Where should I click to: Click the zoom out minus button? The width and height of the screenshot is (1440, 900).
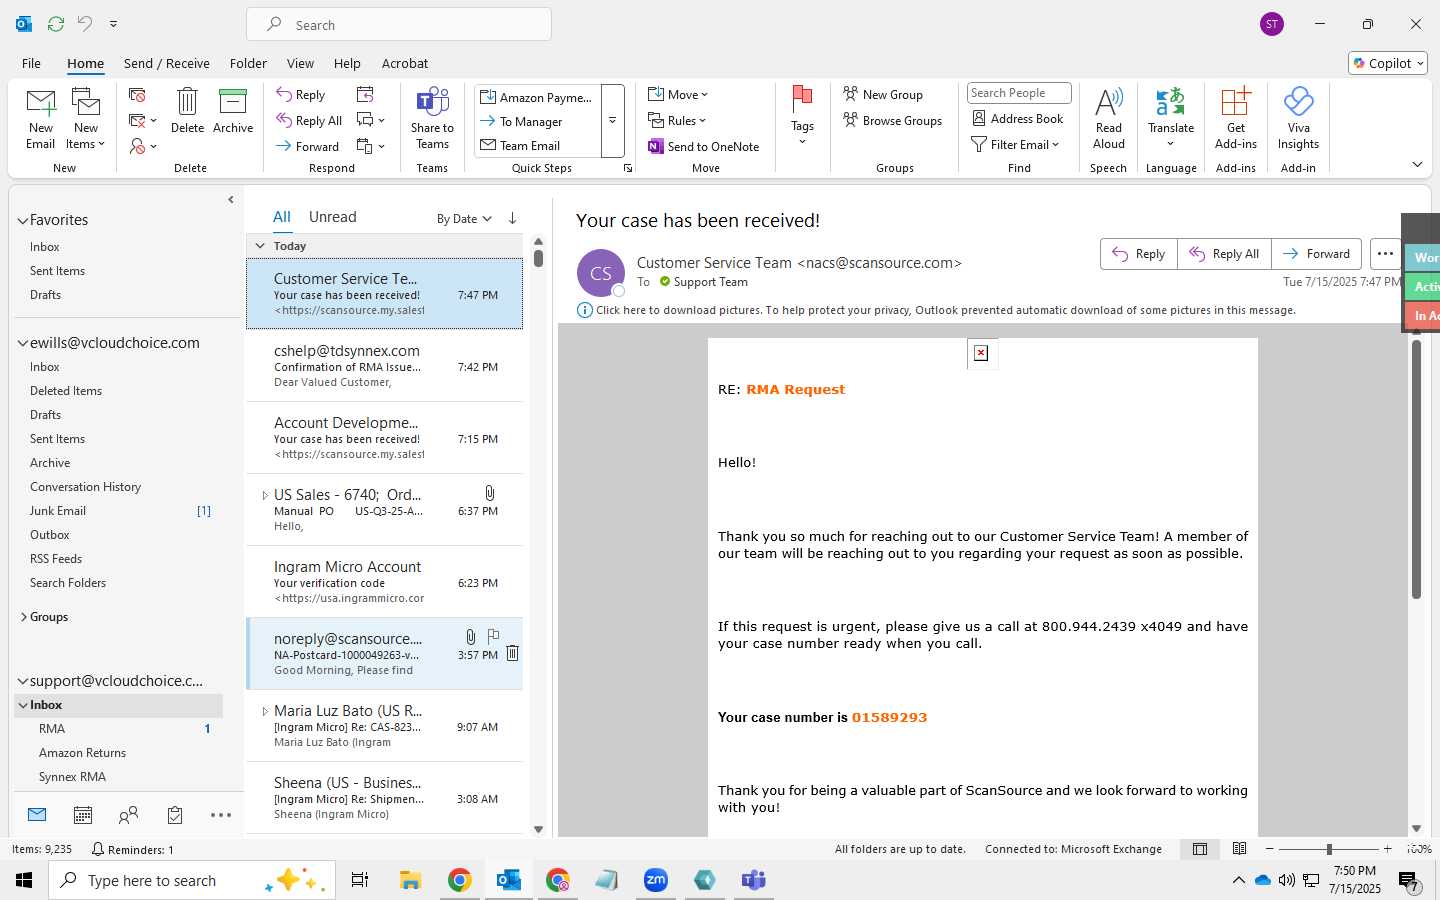point(1270,849)
